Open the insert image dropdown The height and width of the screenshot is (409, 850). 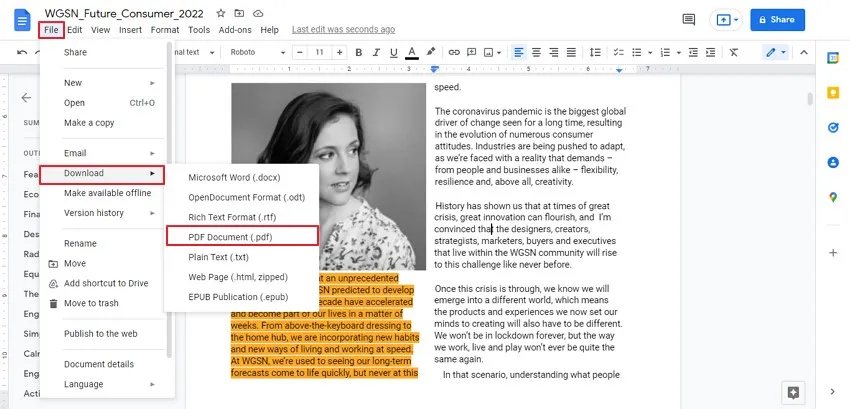492,53
